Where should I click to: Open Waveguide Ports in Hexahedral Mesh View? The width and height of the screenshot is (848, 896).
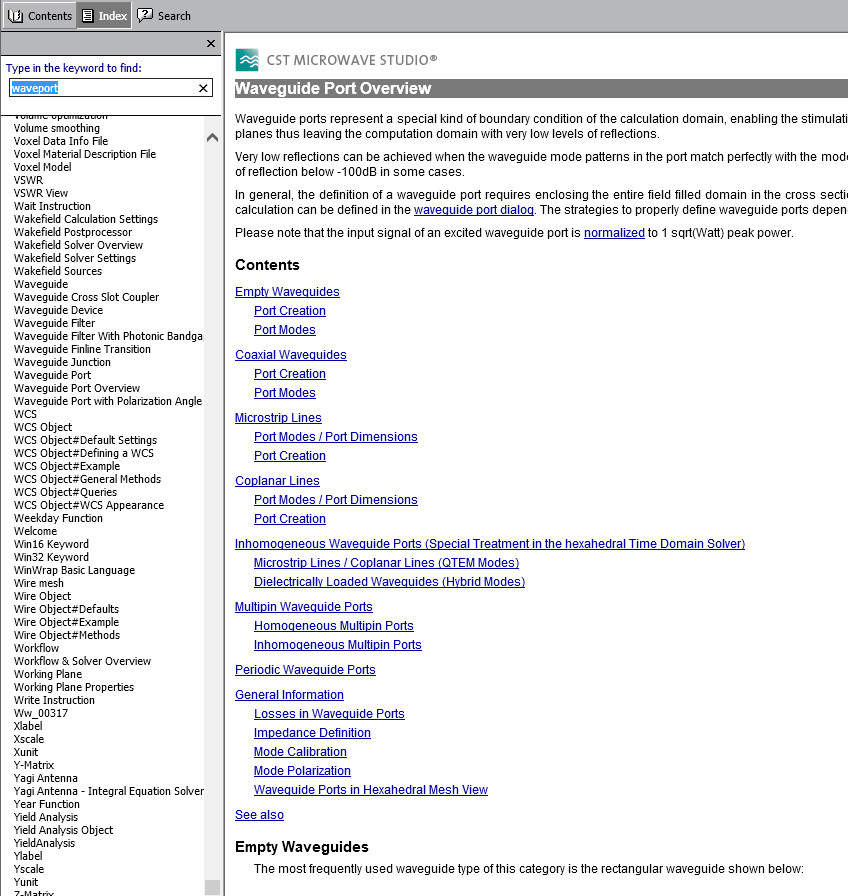click(x=371, y=790)
